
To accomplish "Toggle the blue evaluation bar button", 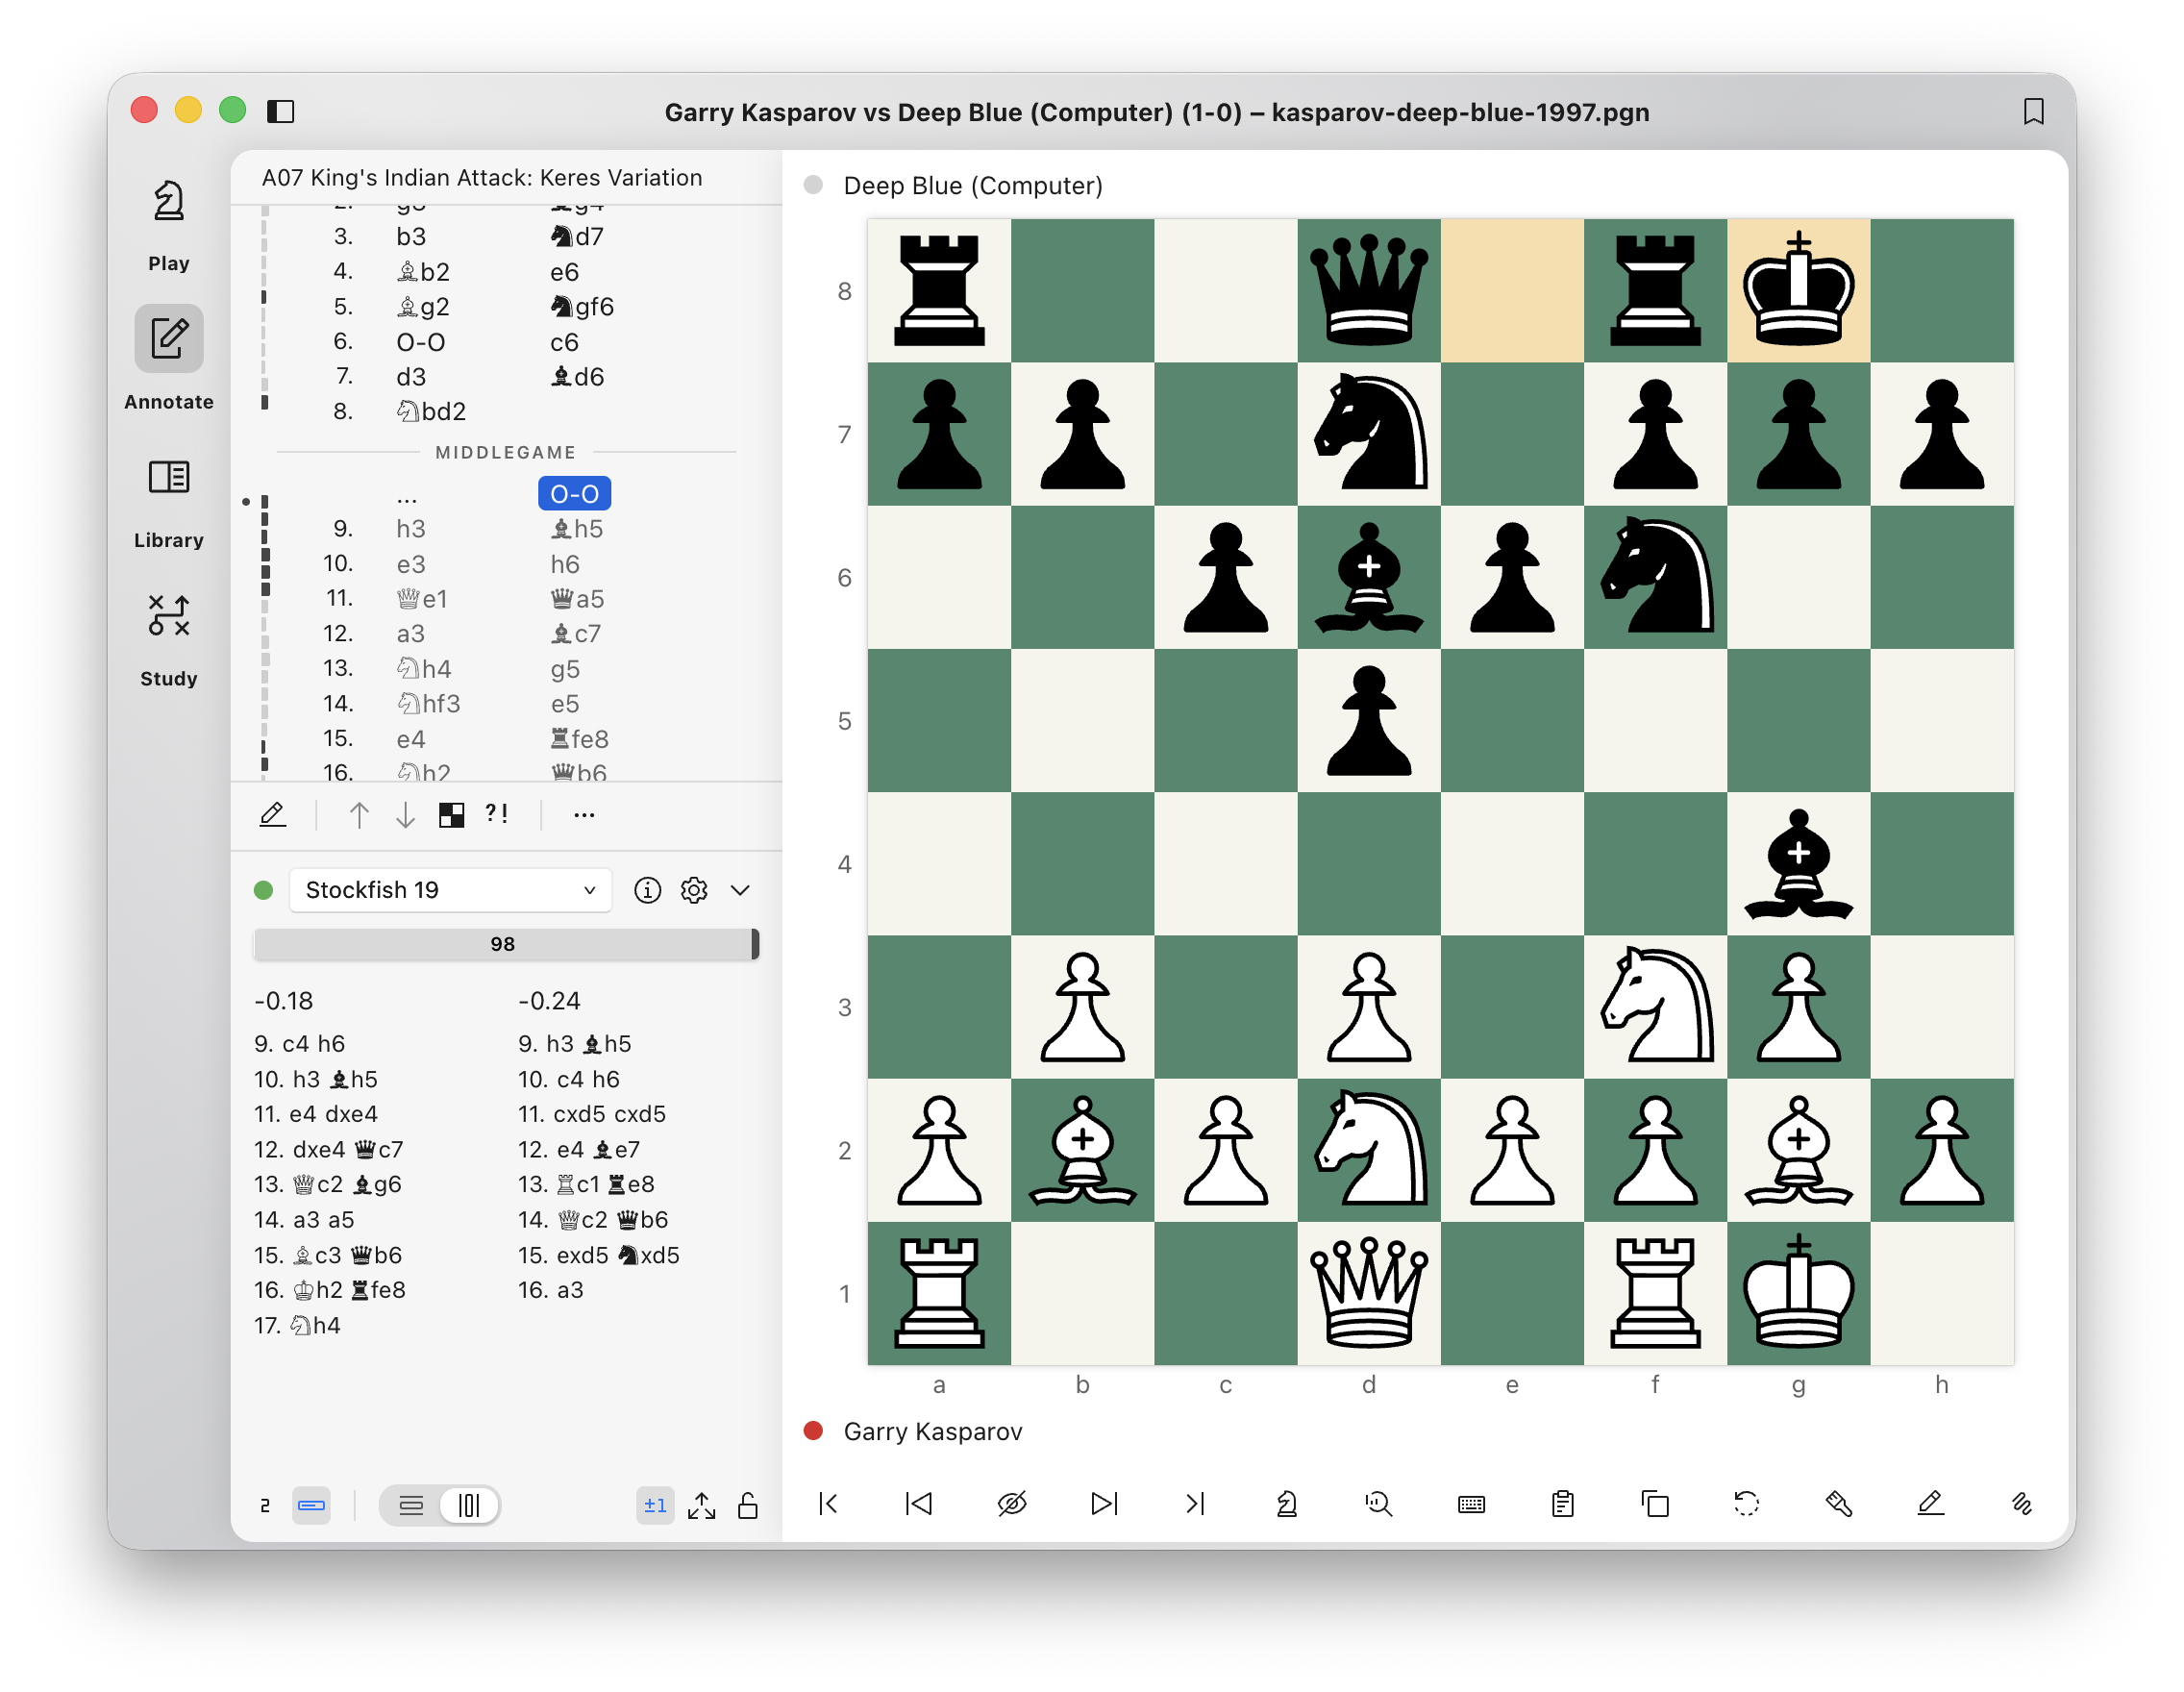I will click(312, 1505).
